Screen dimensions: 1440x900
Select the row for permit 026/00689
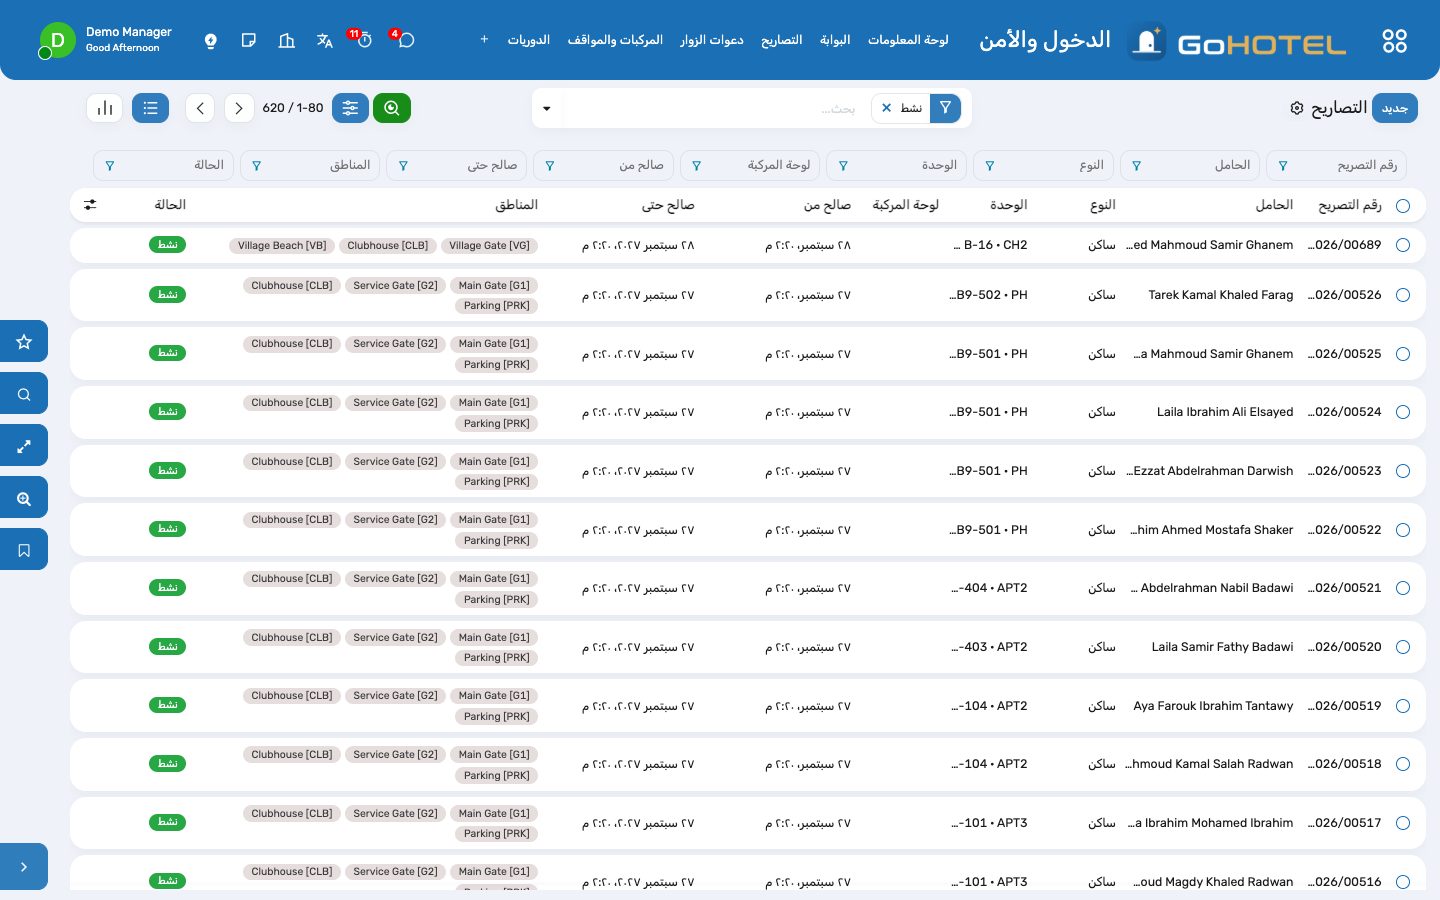point(1403,245)
